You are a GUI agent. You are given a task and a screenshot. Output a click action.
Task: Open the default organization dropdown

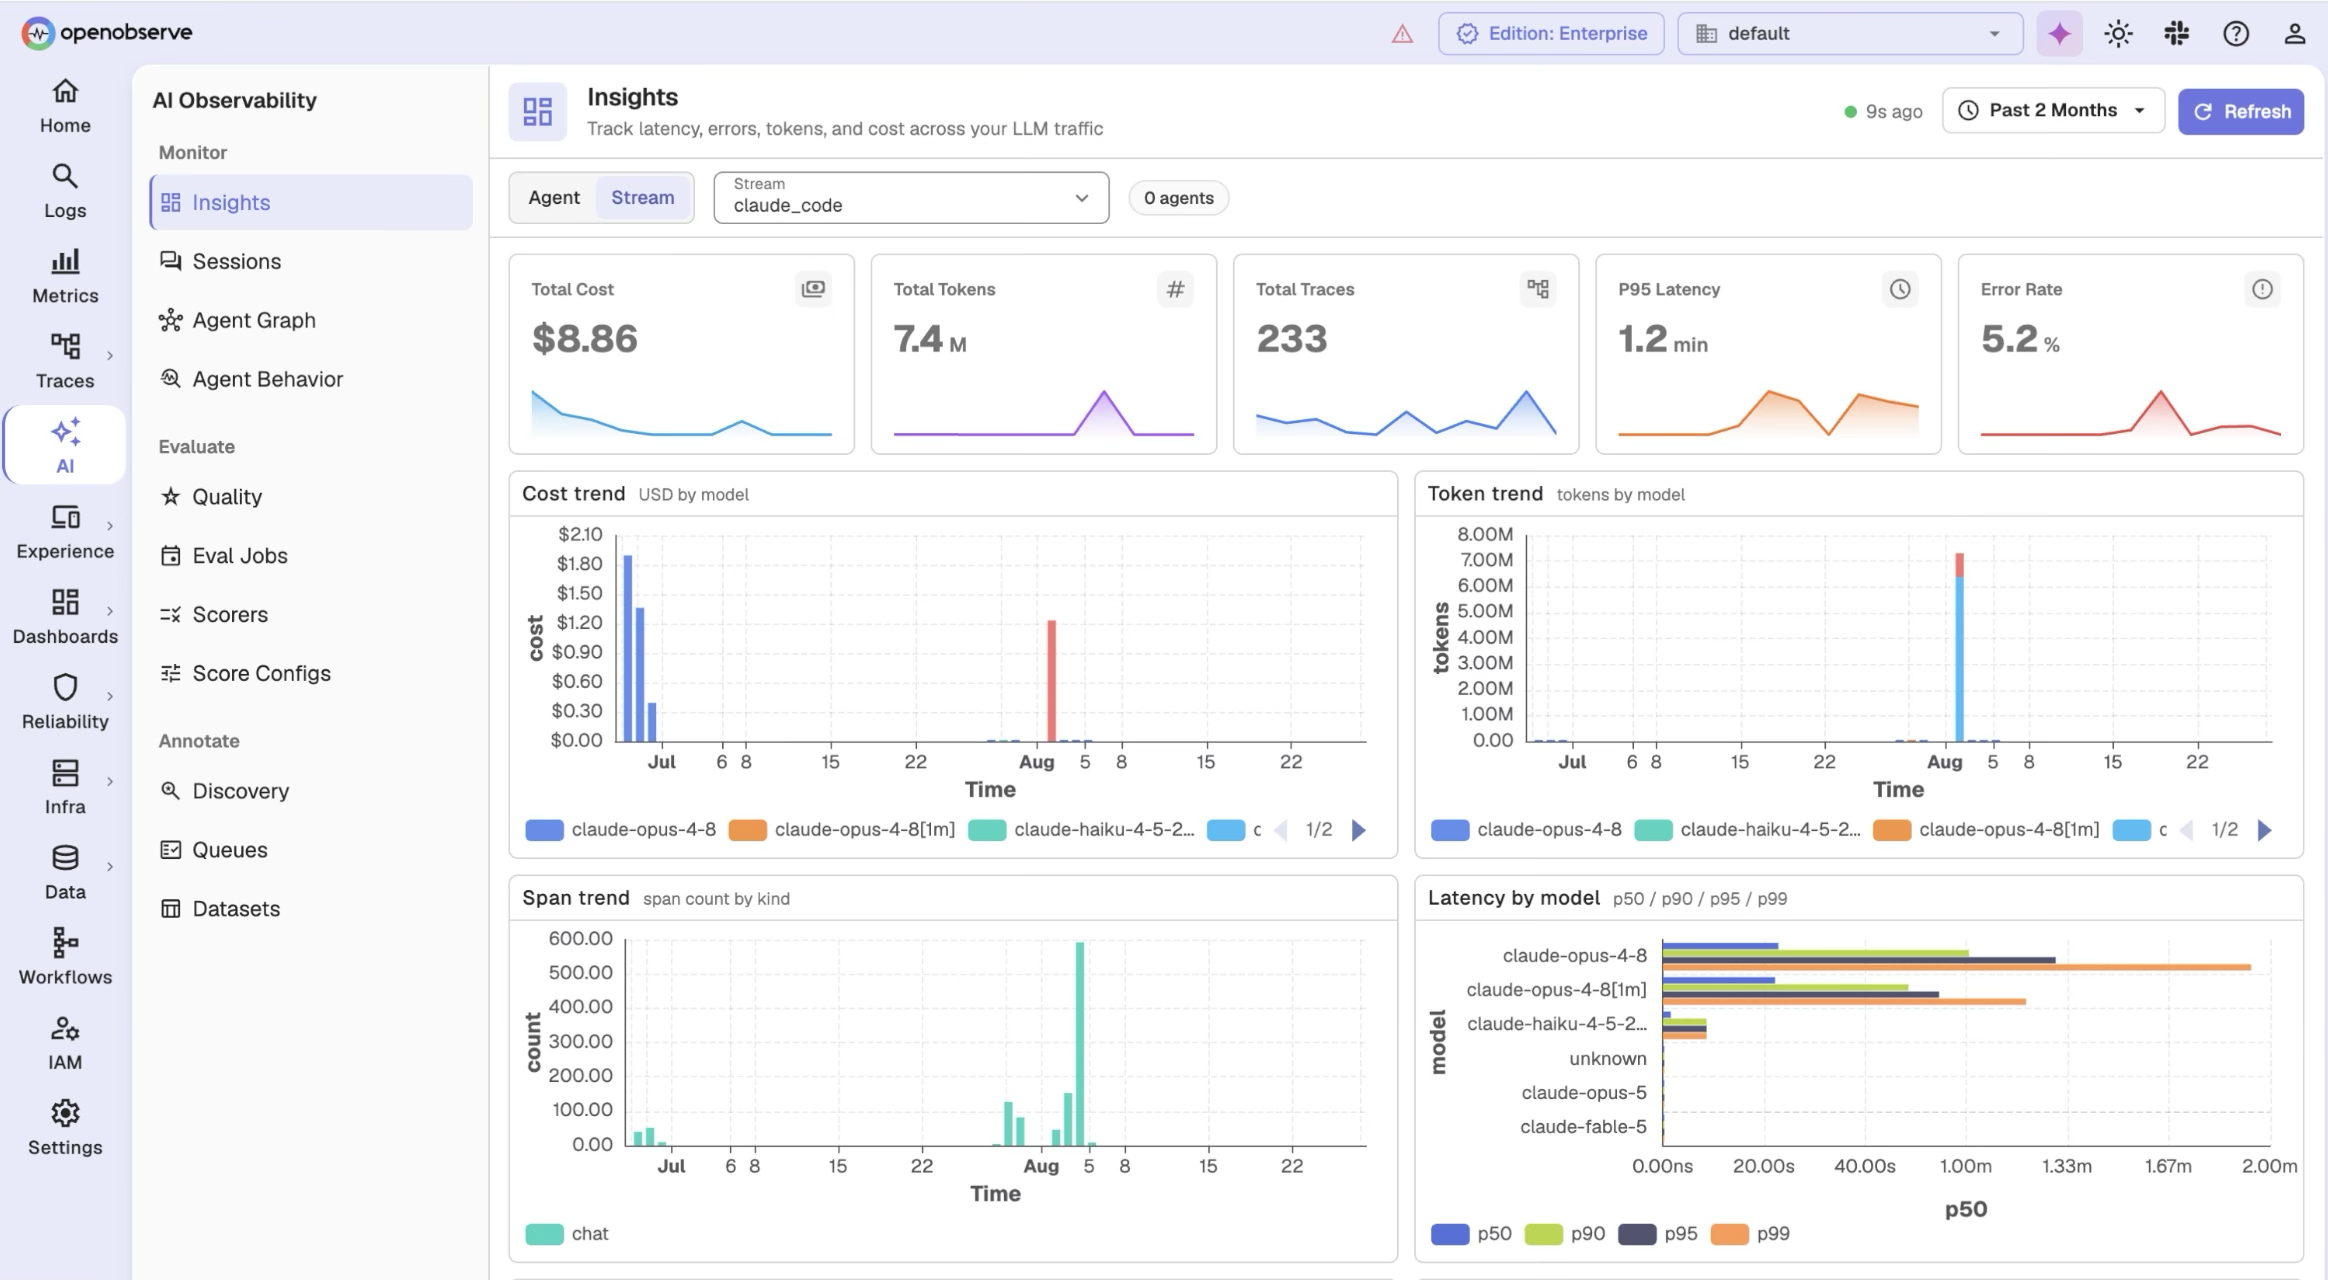click(1850, 34)
